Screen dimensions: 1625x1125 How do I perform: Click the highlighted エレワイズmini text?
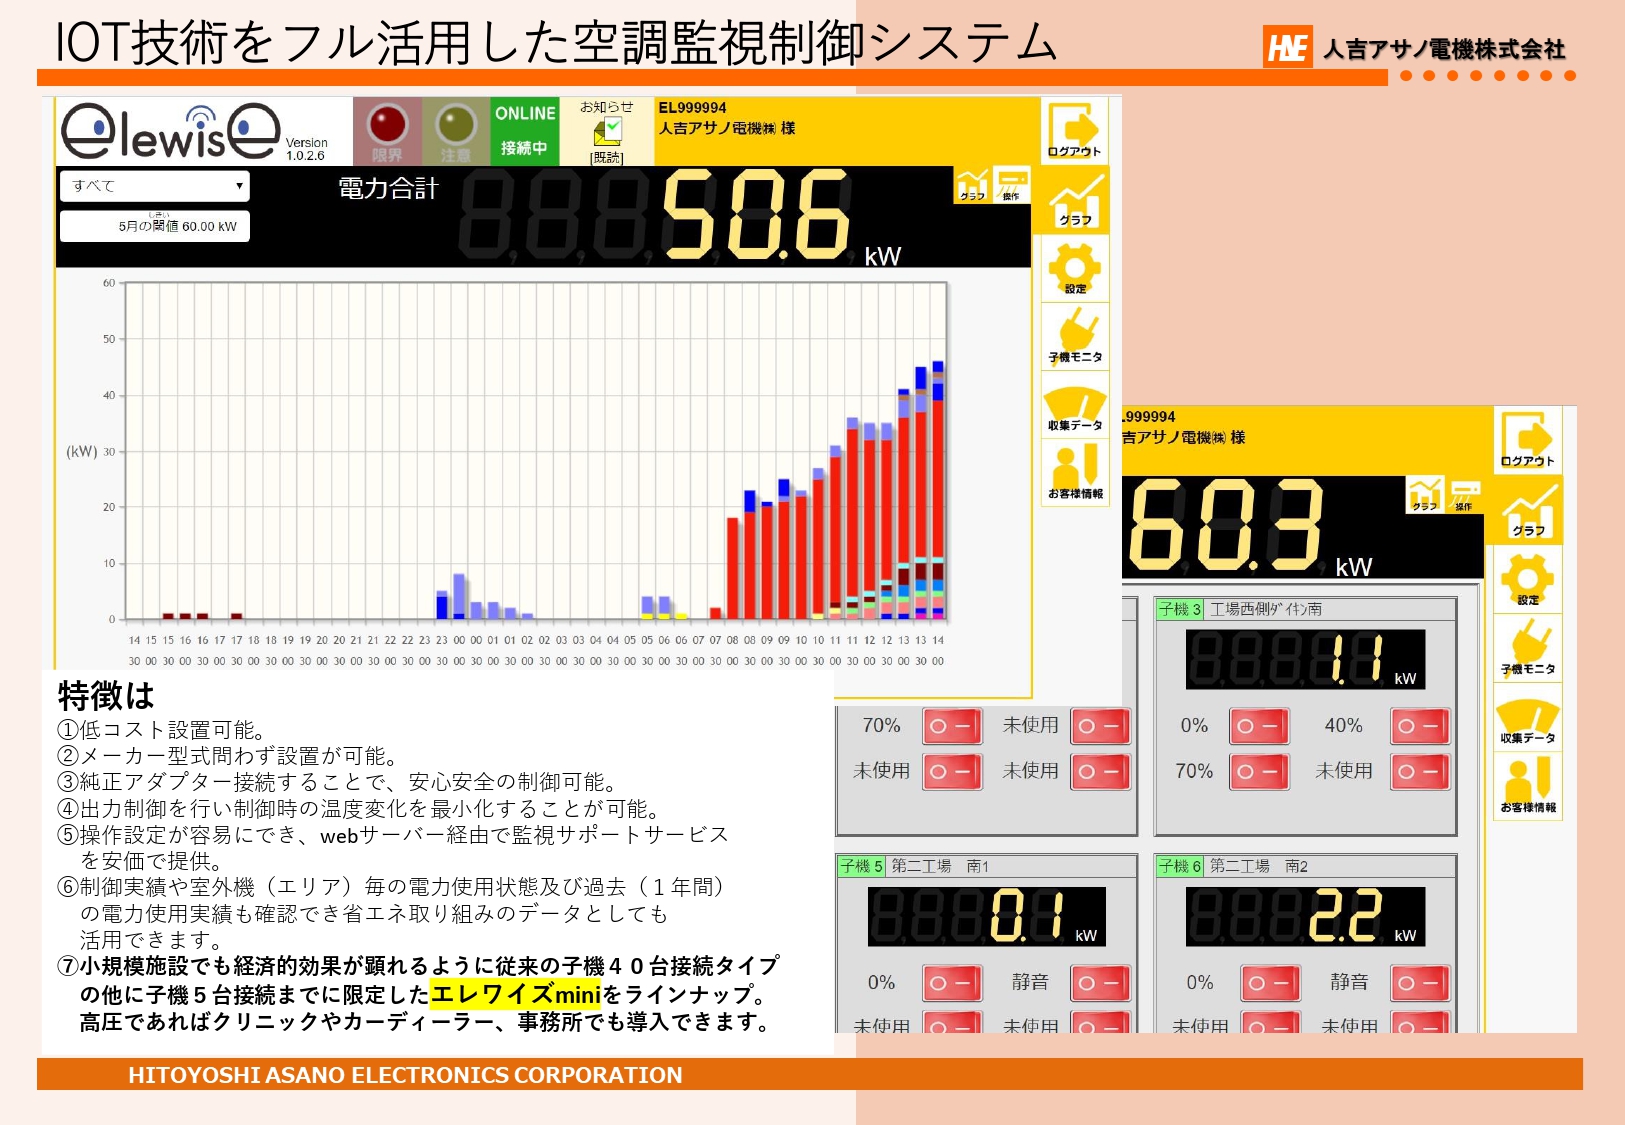pos(515,994)
